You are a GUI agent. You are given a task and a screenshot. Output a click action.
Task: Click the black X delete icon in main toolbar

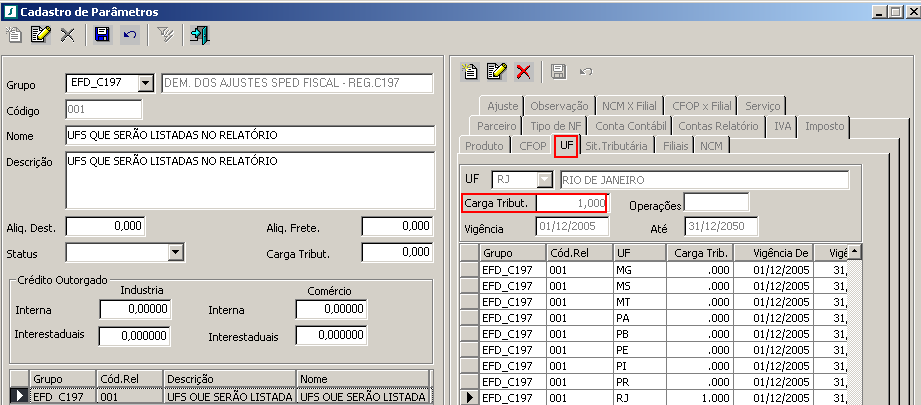pos(67,35)
